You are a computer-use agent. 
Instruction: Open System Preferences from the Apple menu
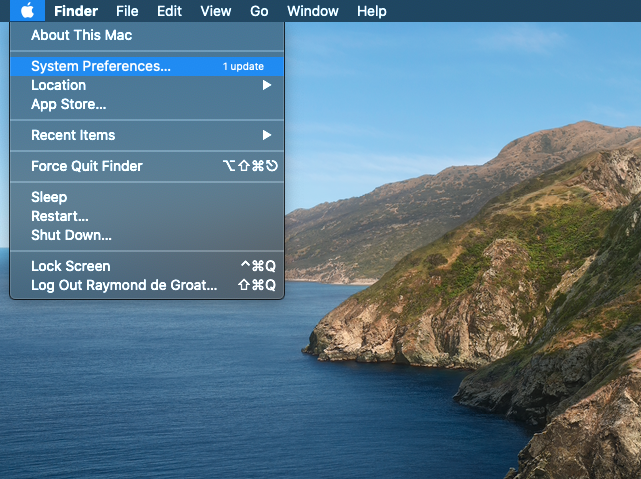[100, 66]
